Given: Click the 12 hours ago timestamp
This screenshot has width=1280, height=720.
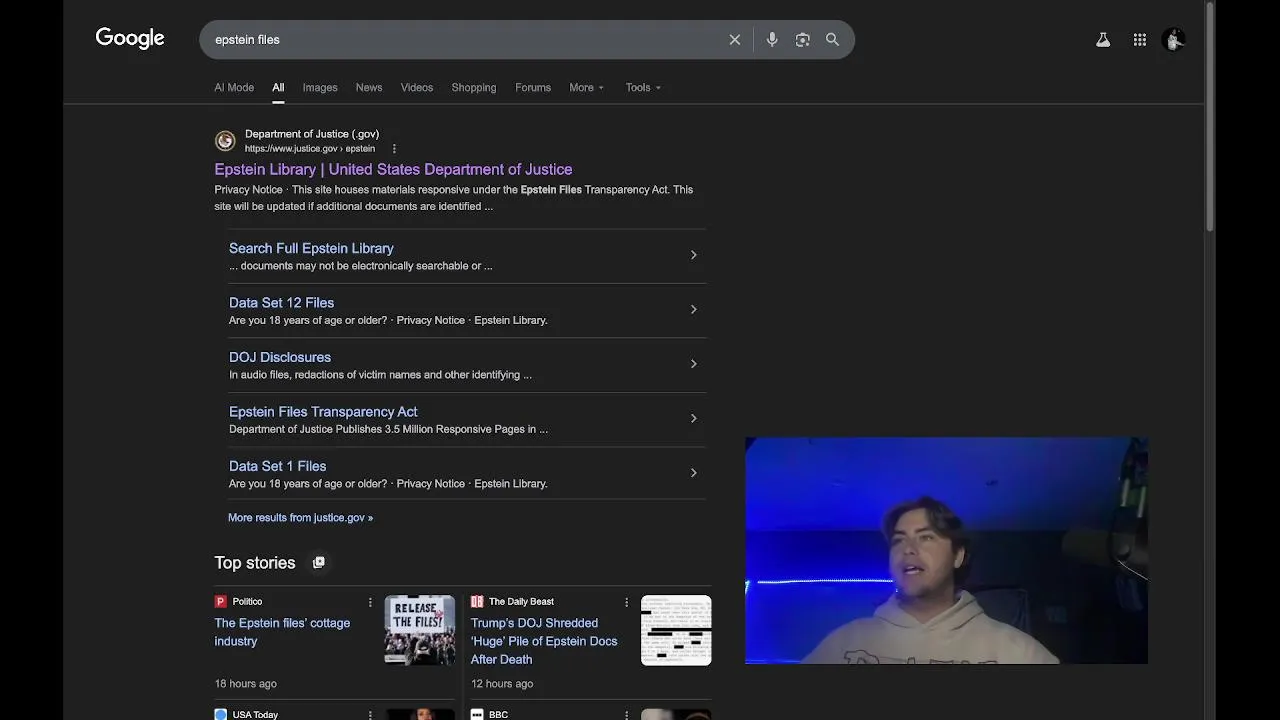Looking at the screenshot, I should pyautogui.click(x=502, y=684).
